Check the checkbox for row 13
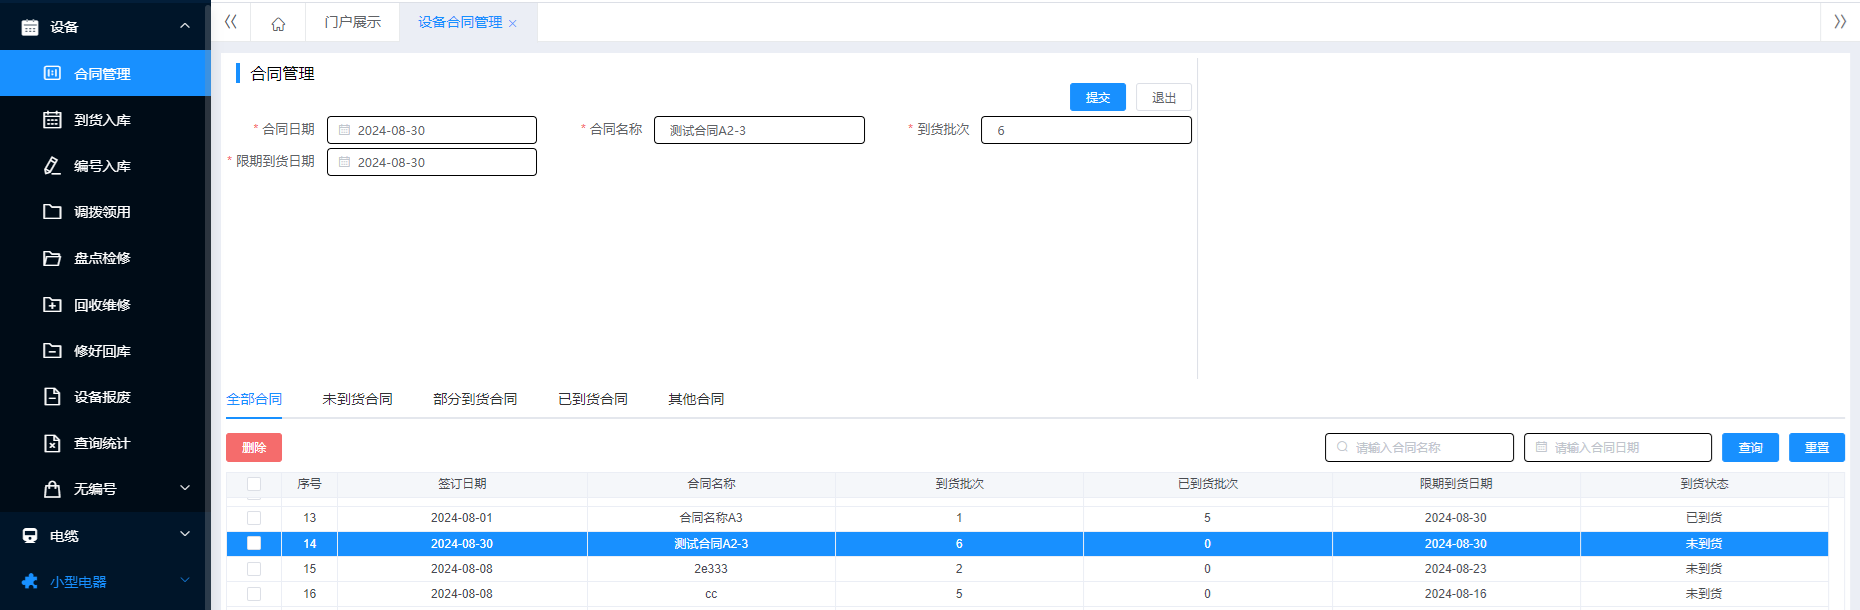Screen dimensions: 1860x610 [254, 518]
